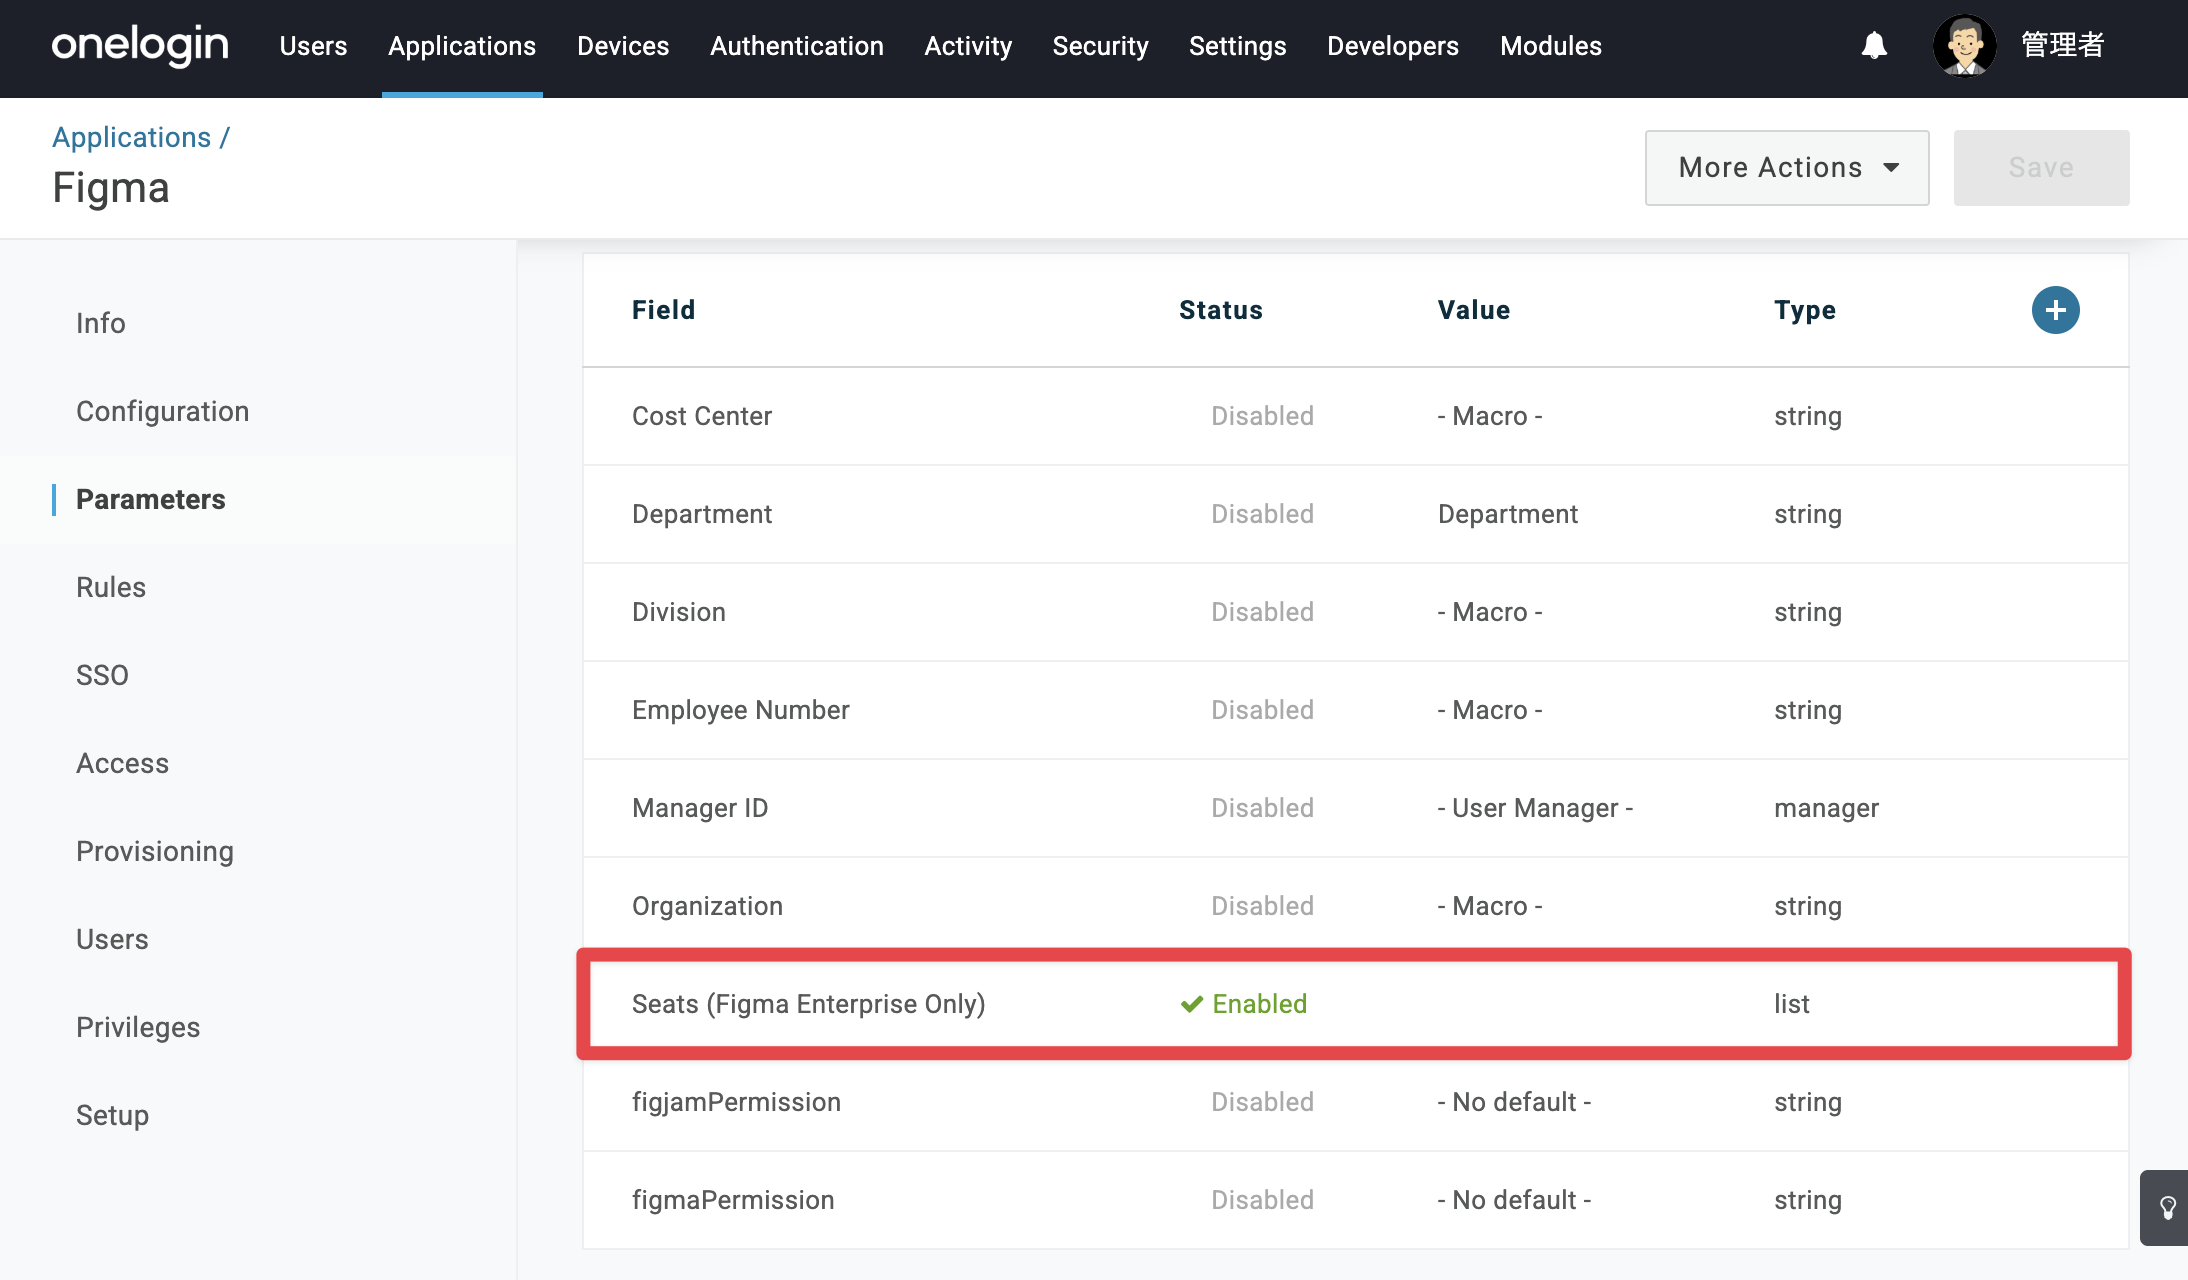This screenshot has height=1280, width=2188.
Task: Click the Status column header
Action: [1220, 310]
